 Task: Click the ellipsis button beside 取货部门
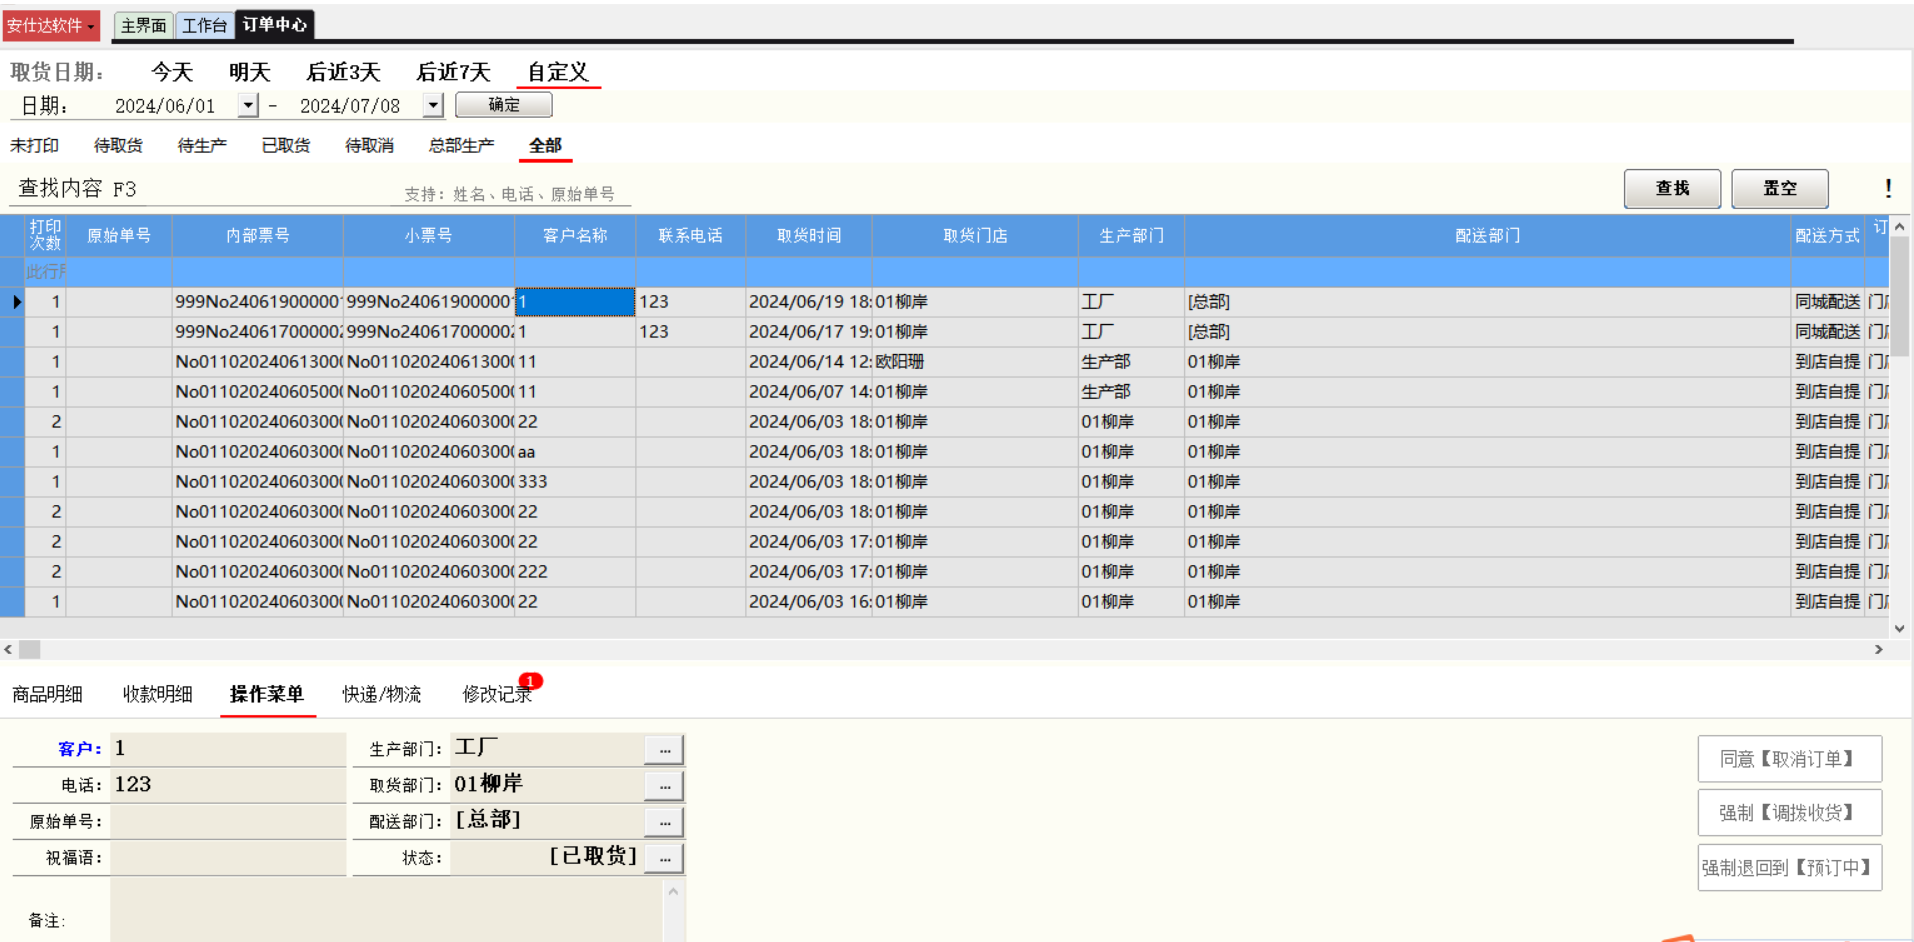point(664,786)
